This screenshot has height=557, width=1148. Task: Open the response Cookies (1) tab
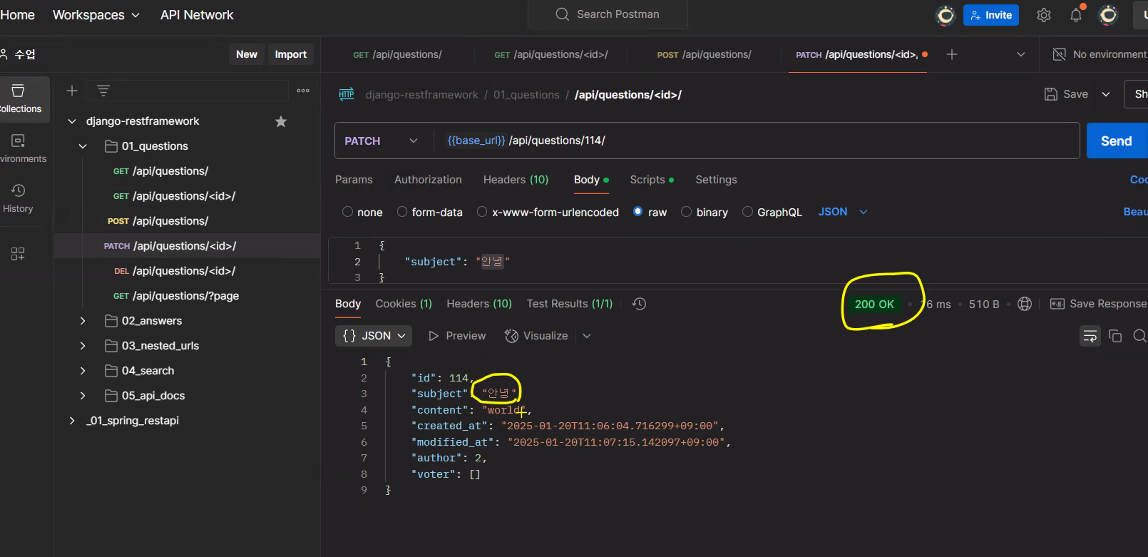pyautogui.click(x=403, y=304)
